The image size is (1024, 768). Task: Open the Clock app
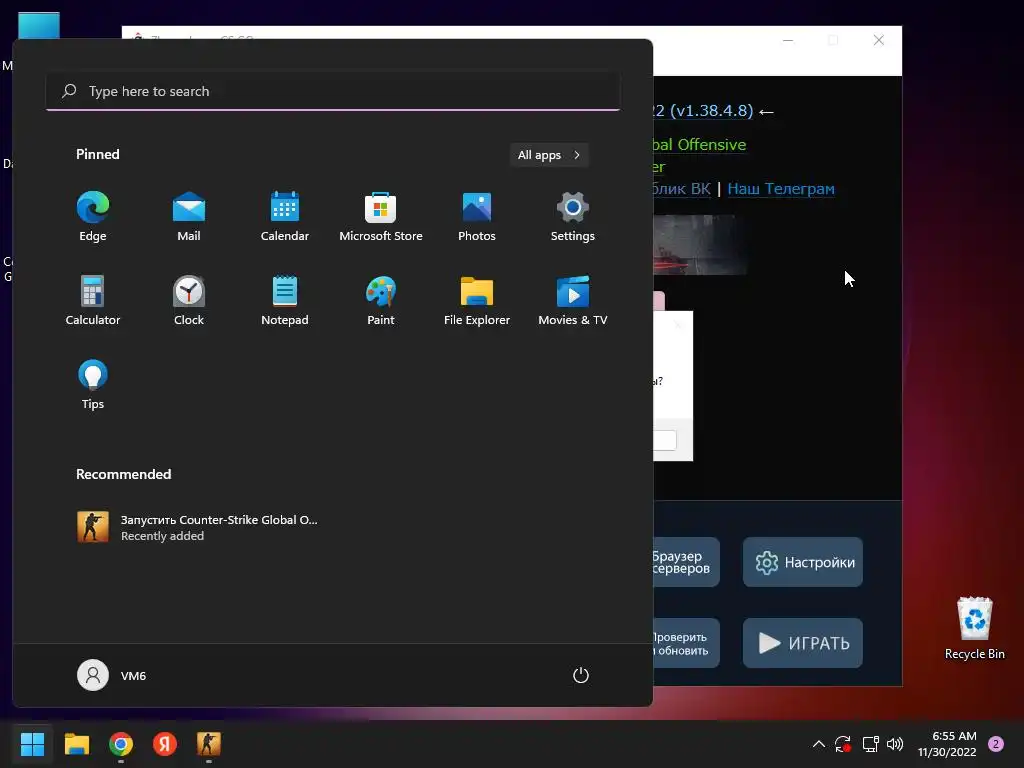(x=189, y=300)
